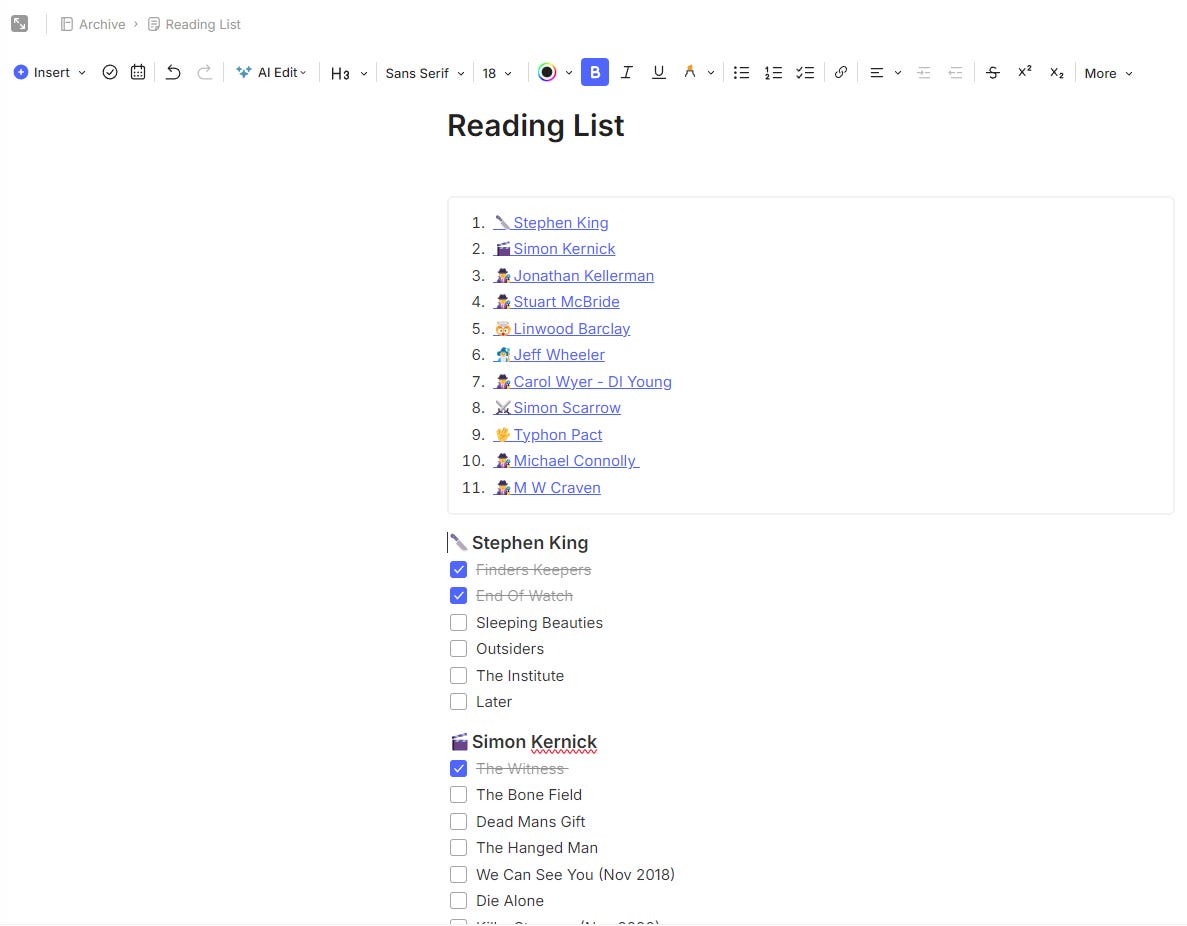This screenshot has width=1187, height=926.
Task: Click the text highlight color icon
Action: click(690, 73)
